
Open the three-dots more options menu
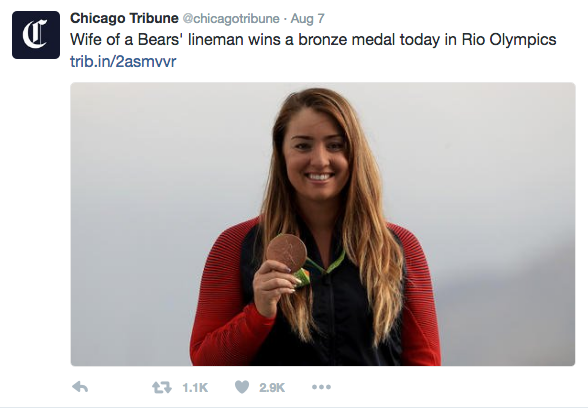coord(321,387)
